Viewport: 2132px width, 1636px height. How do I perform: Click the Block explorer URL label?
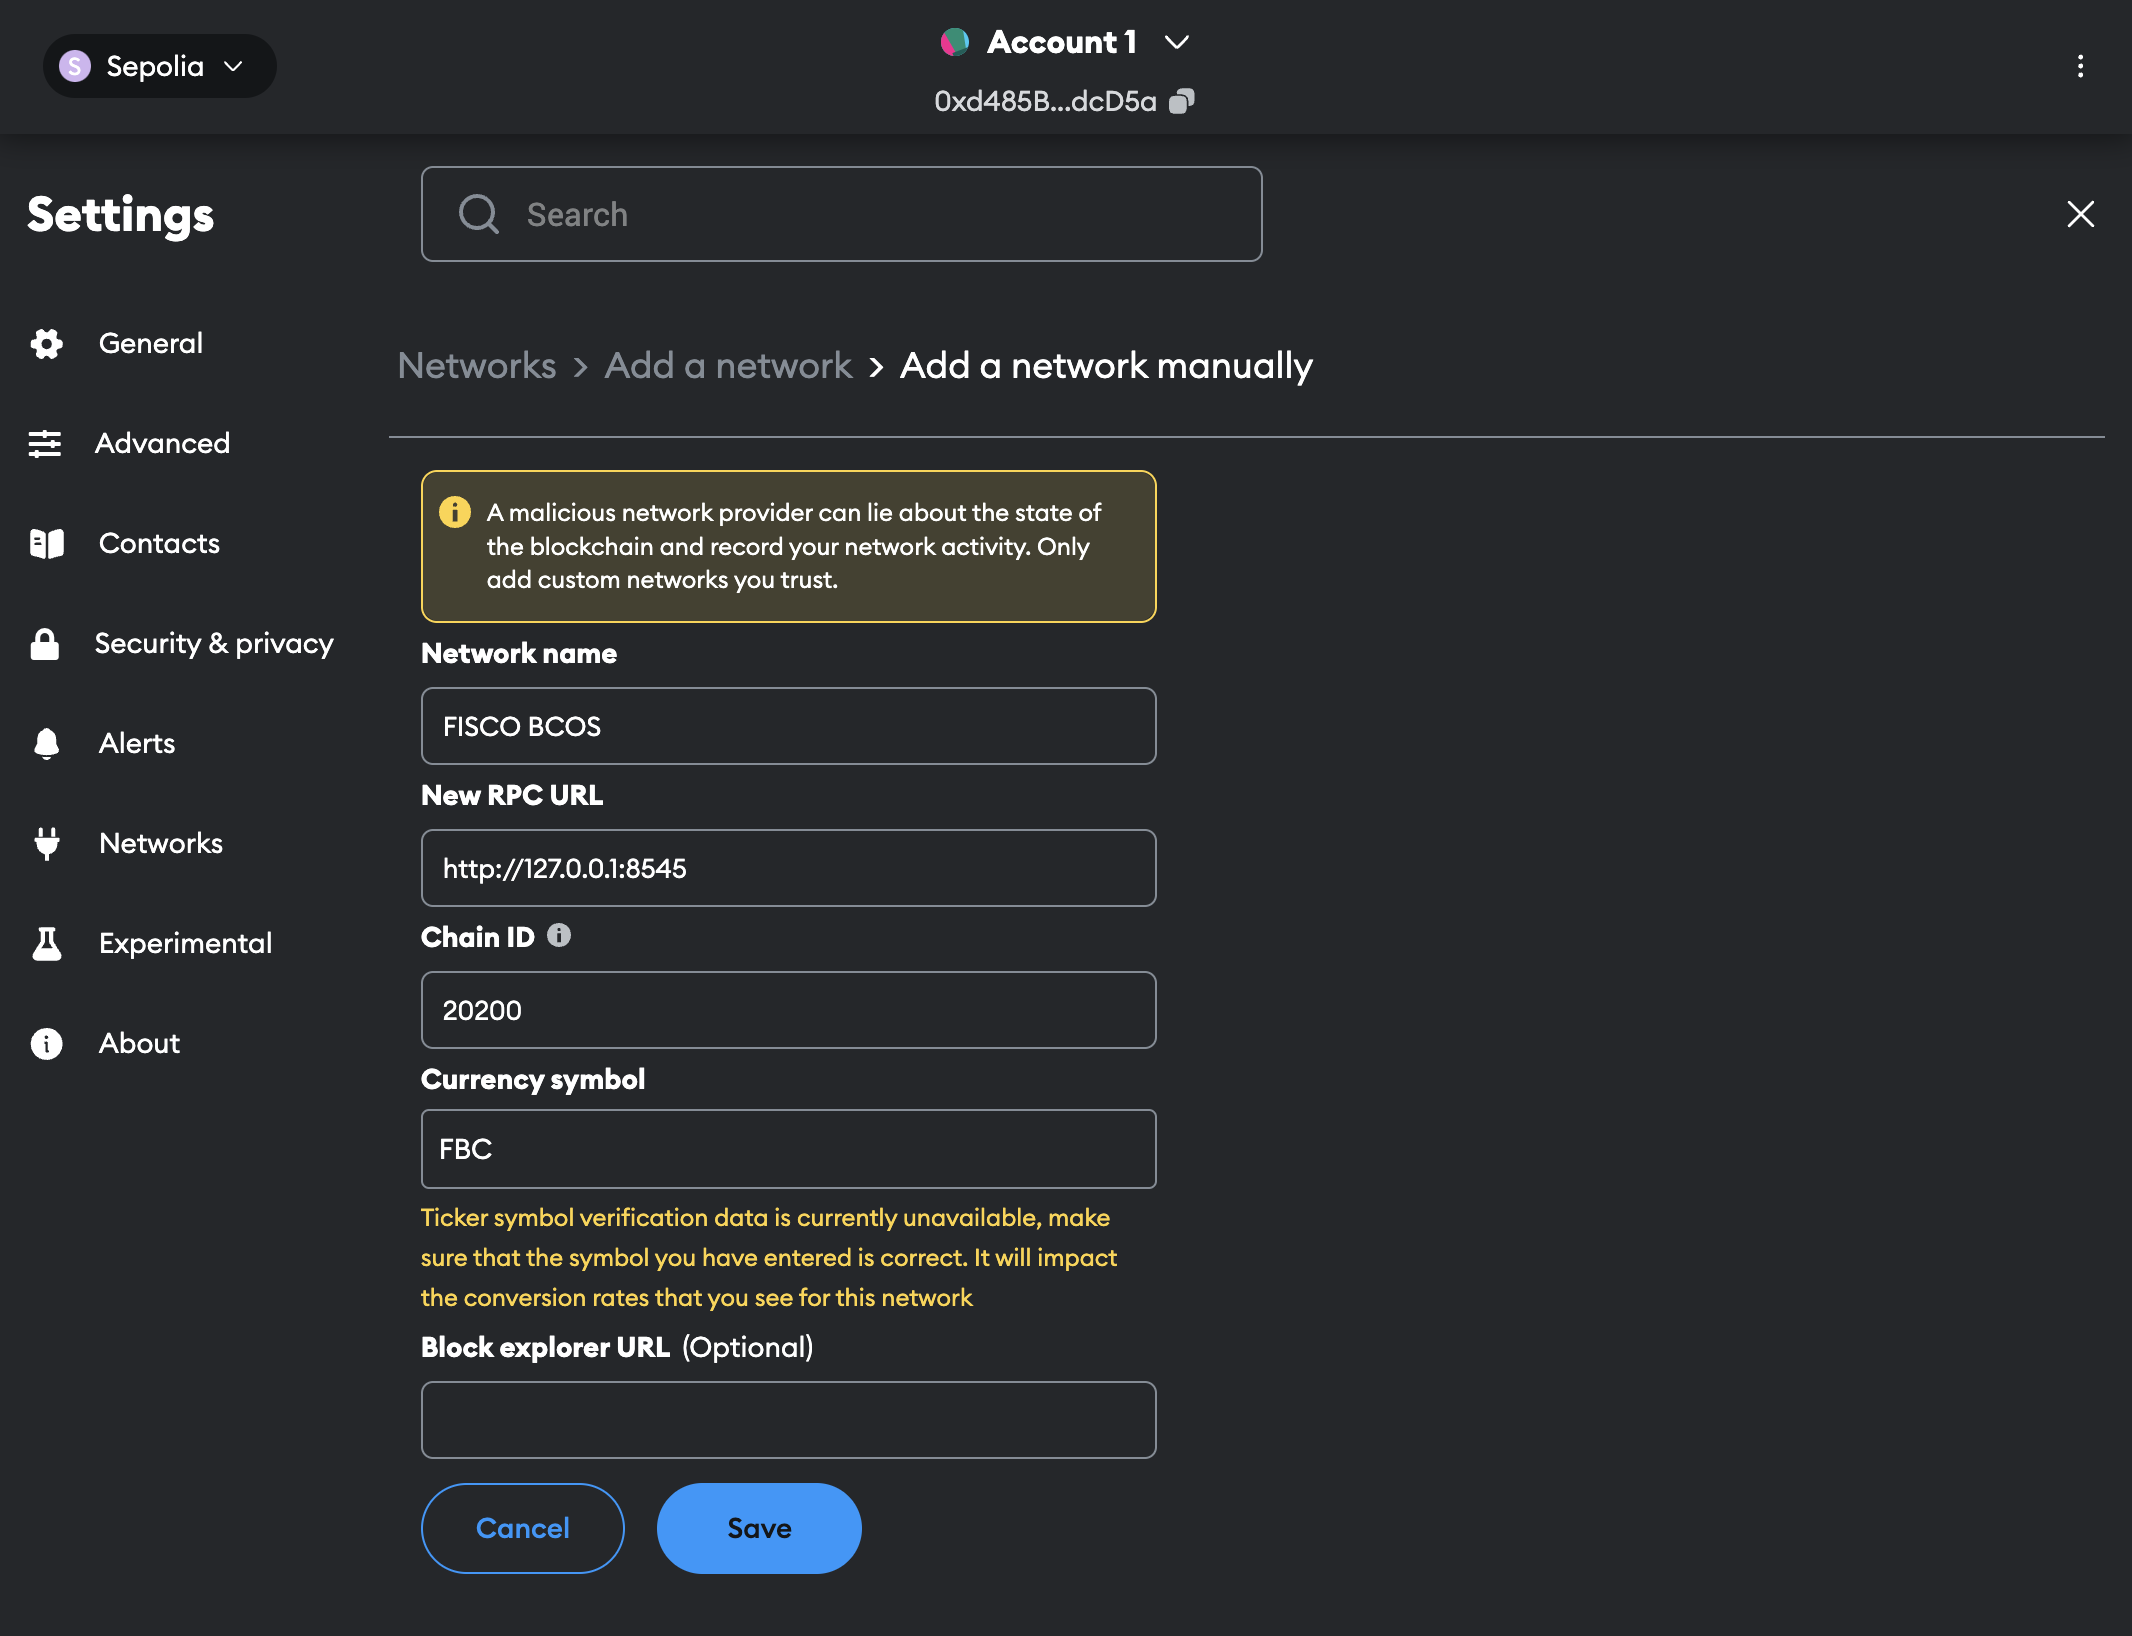545,1347
